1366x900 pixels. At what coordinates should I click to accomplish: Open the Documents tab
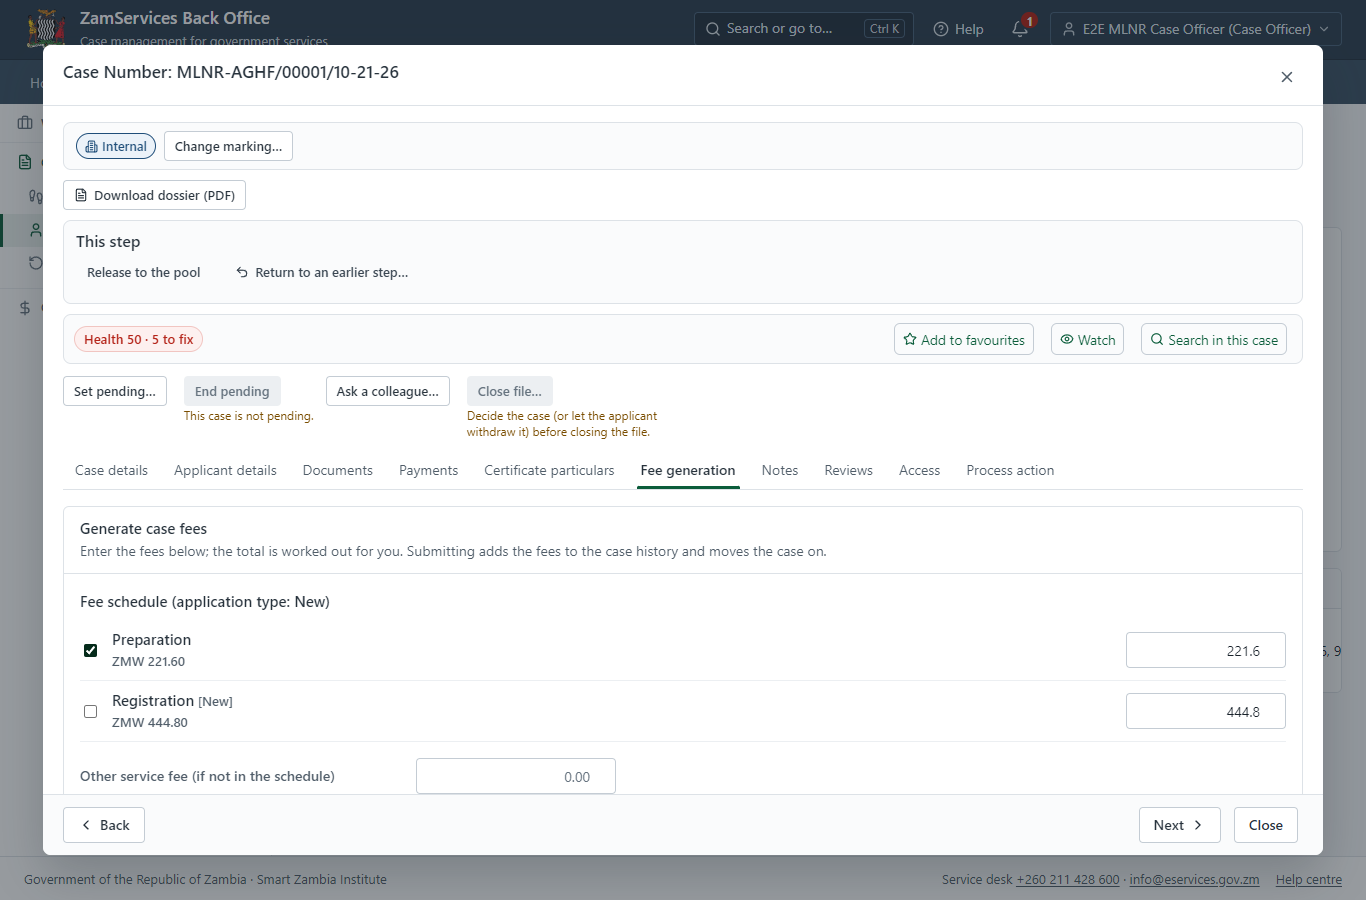338,470
